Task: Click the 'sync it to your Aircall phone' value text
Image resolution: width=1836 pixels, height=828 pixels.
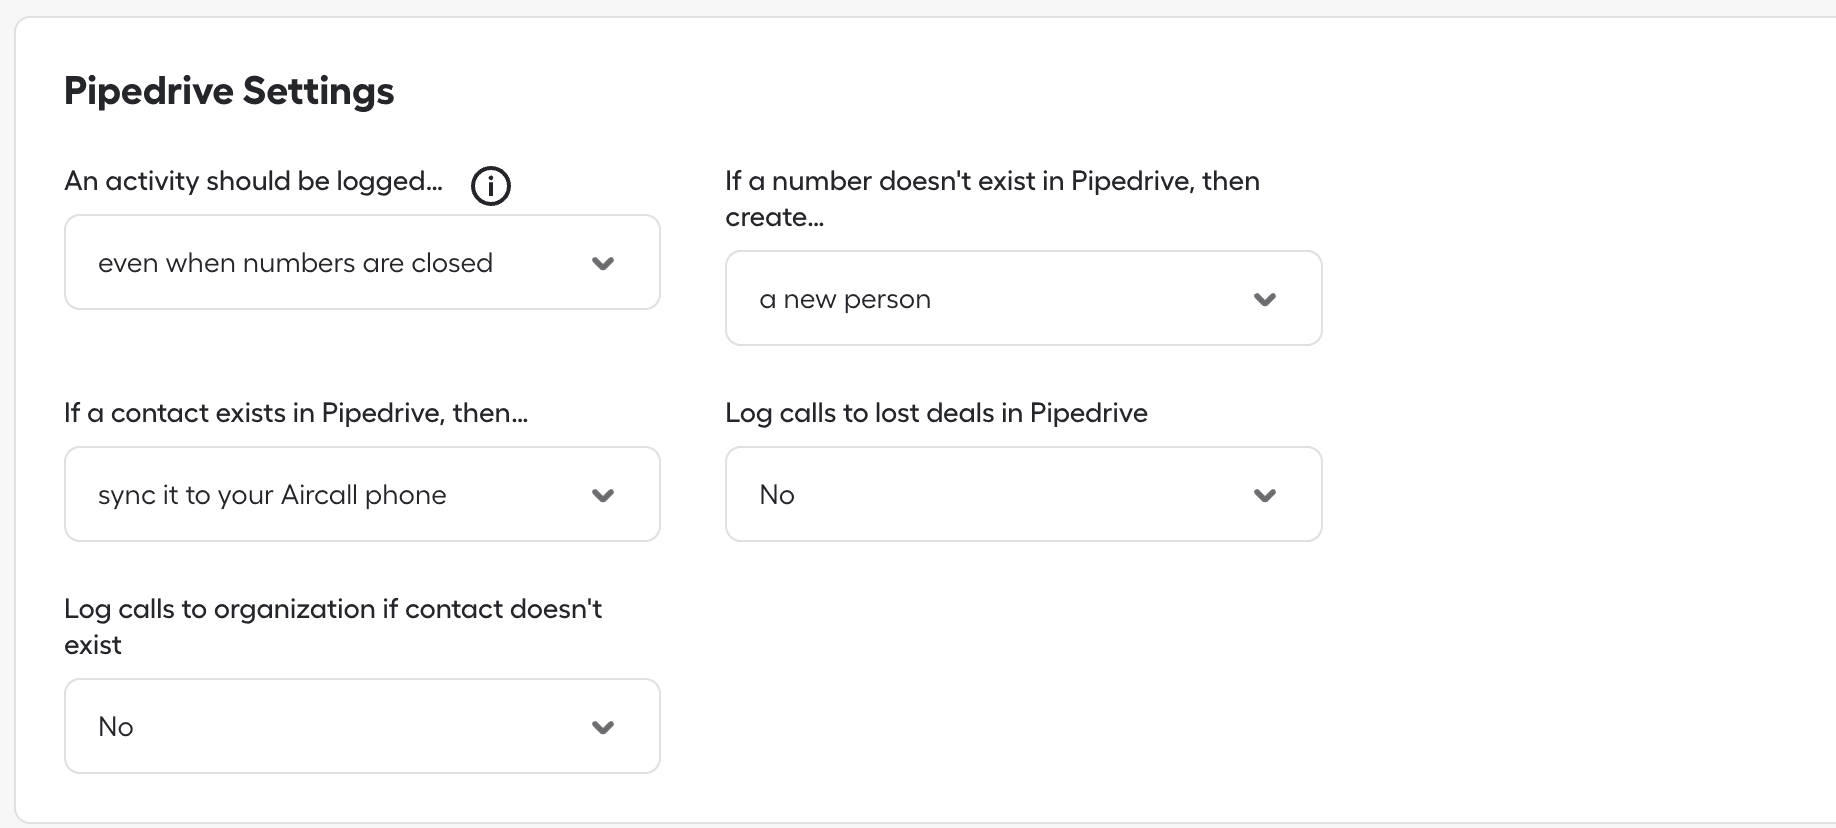Action: [272, 495]
